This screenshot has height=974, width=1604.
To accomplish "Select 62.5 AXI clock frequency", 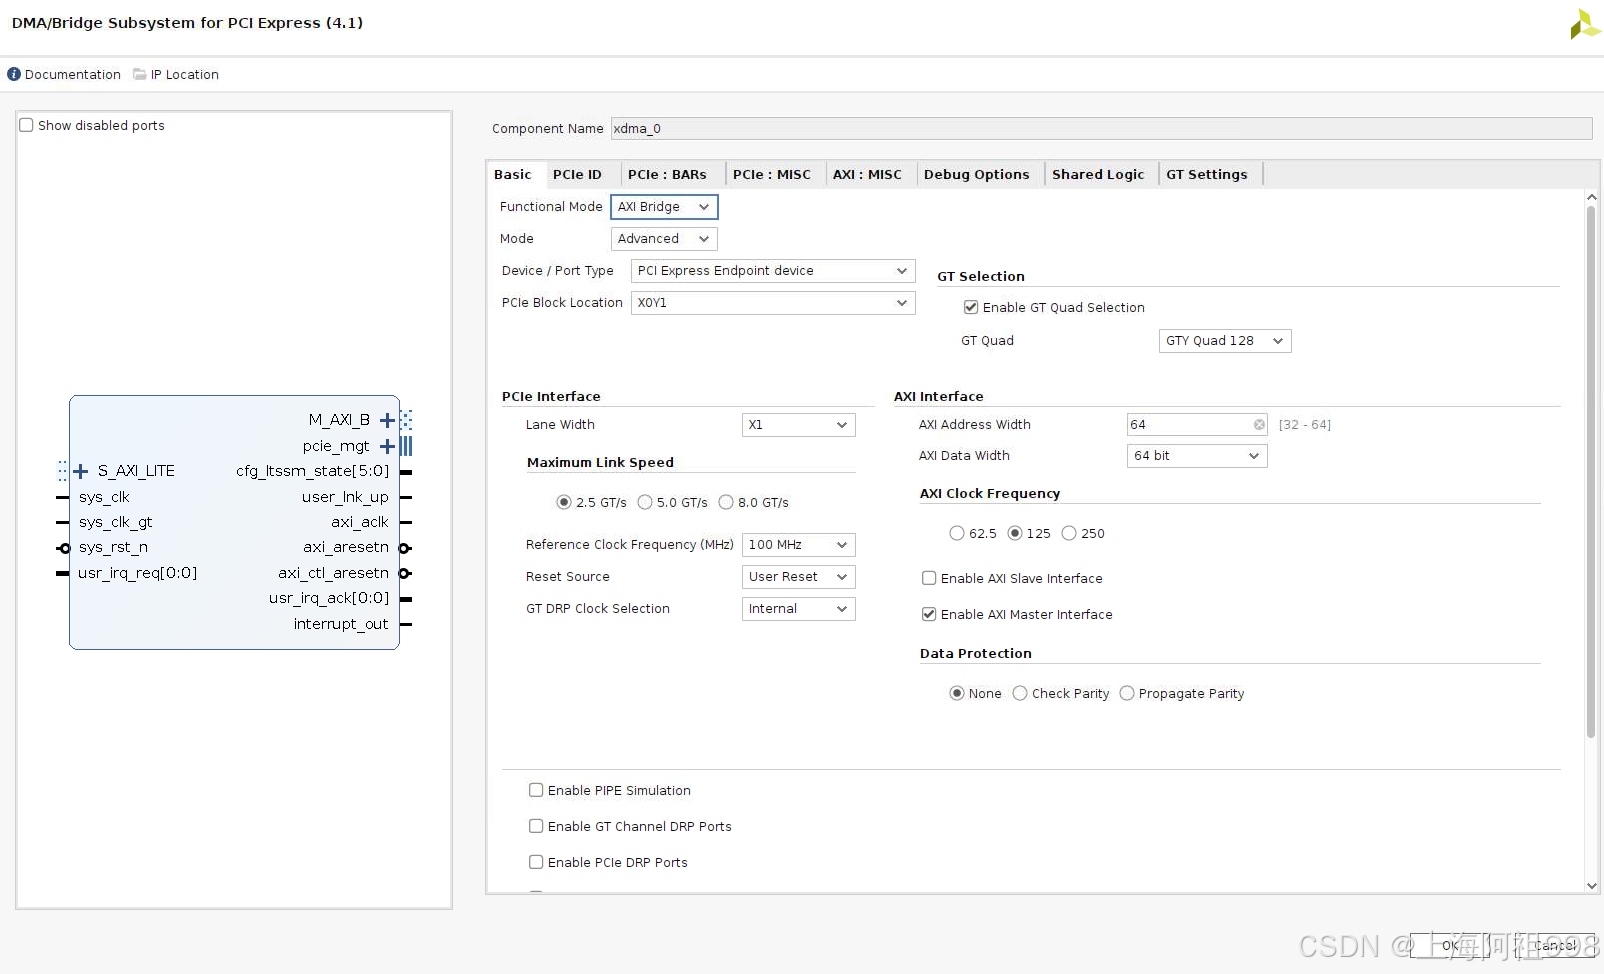I will tap(957, 534).
